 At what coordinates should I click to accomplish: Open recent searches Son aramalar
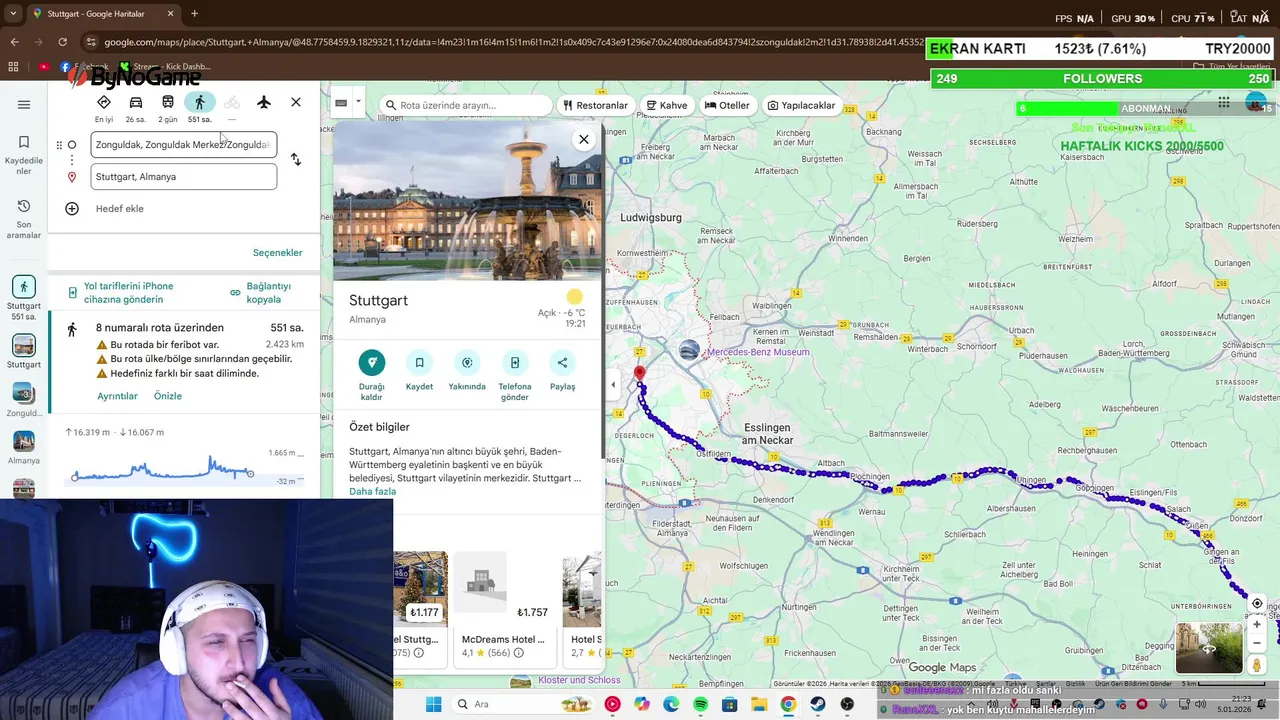tap(24, 220)
